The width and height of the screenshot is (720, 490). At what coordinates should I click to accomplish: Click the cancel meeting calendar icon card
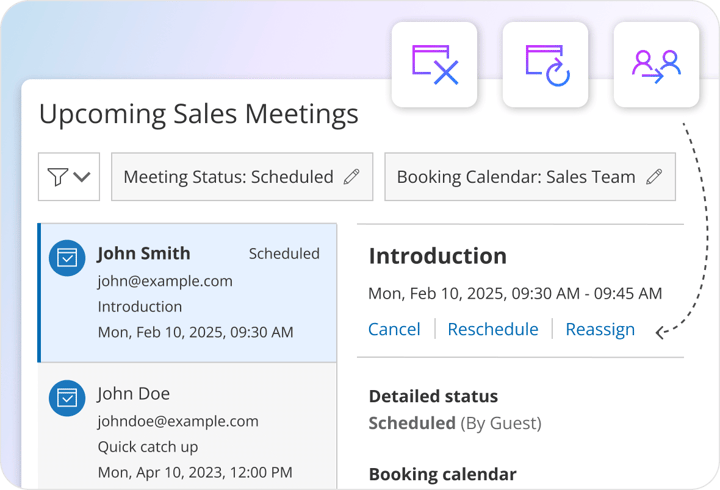(x=434, y=65)
